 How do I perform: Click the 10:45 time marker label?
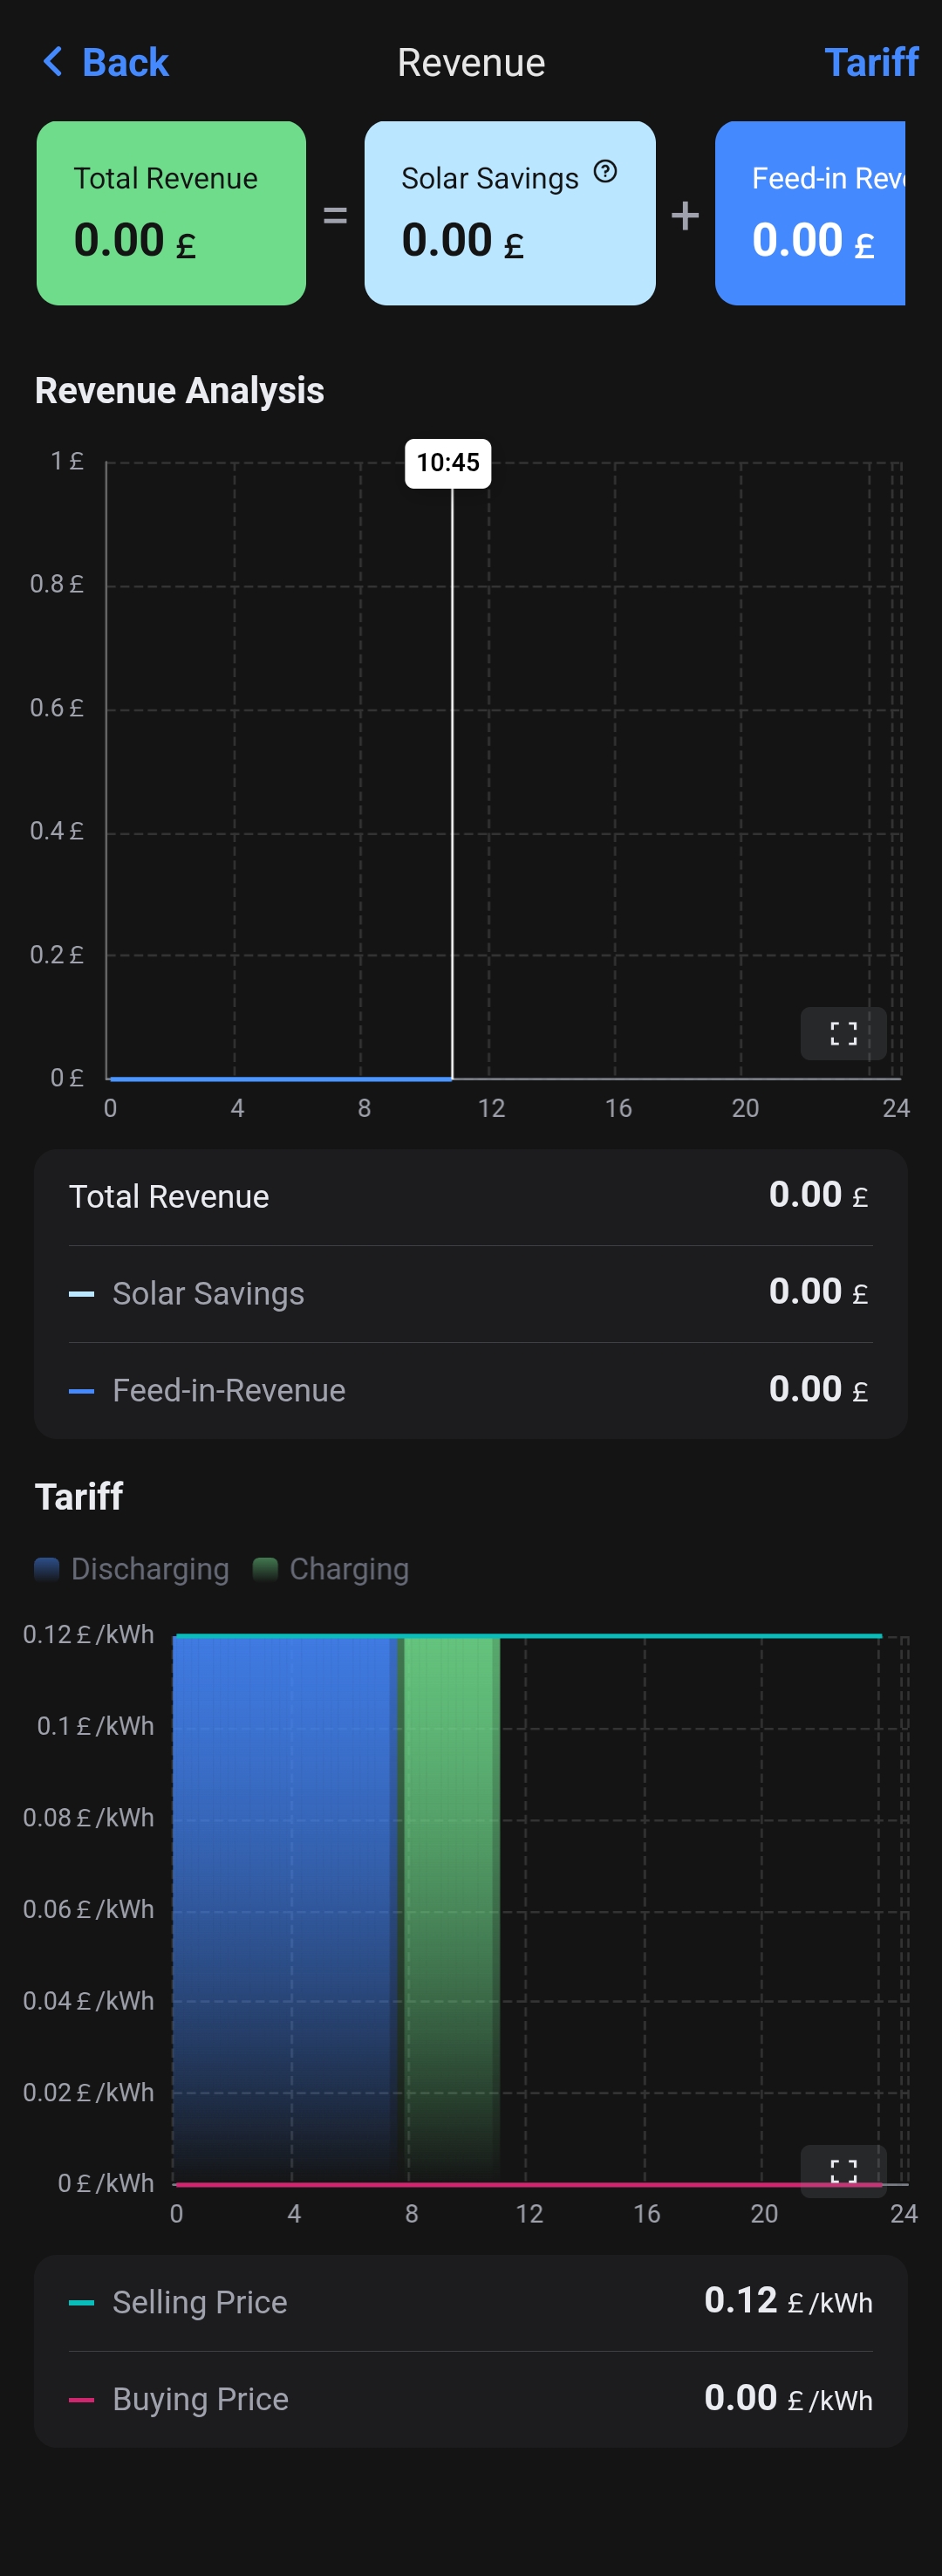click(448, 463)
